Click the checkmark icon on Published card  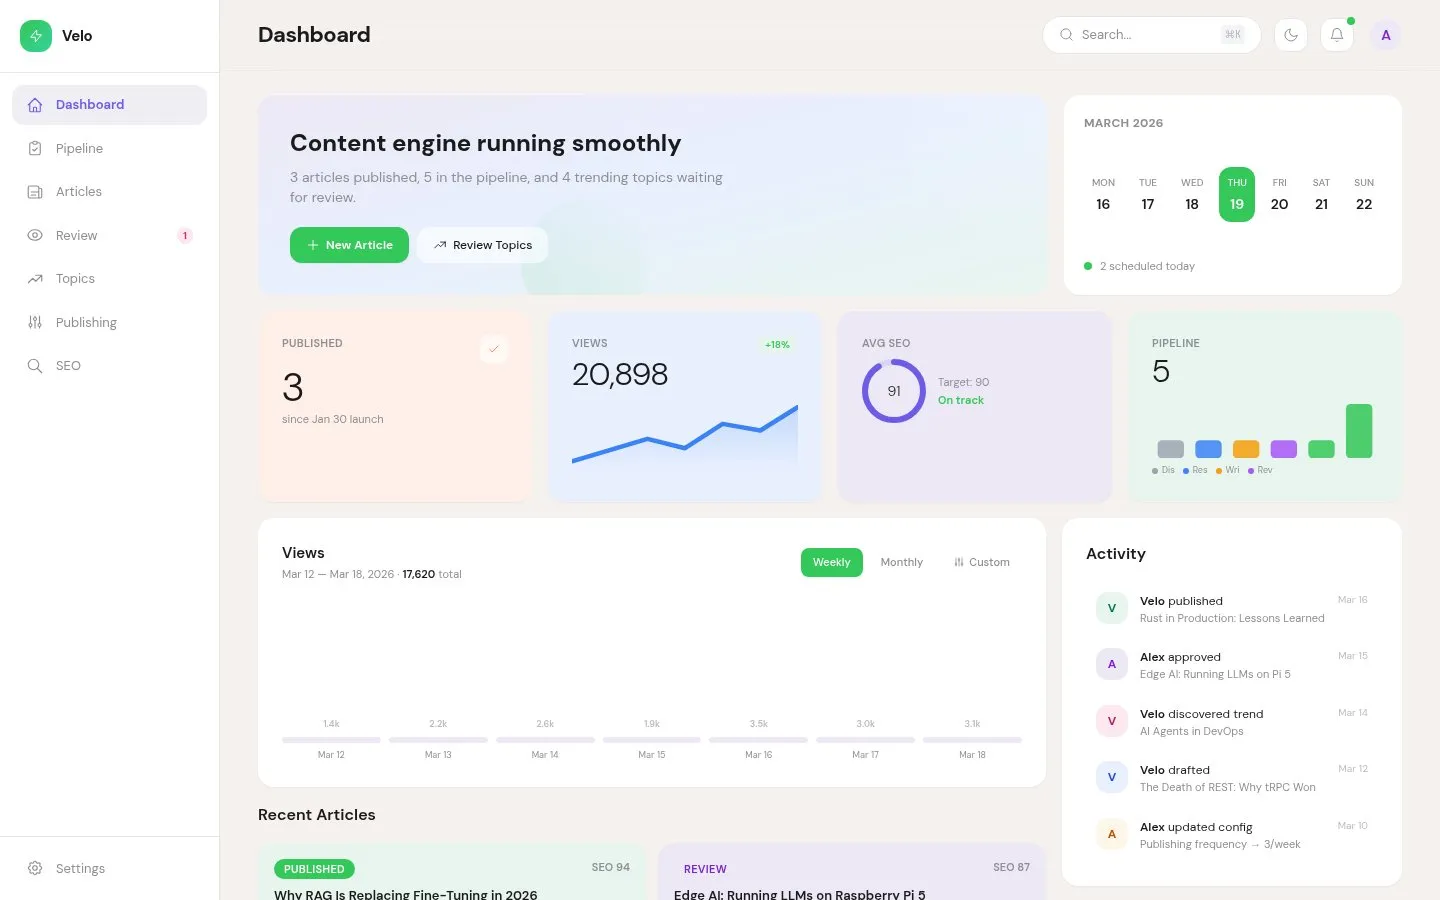point(493,349)
